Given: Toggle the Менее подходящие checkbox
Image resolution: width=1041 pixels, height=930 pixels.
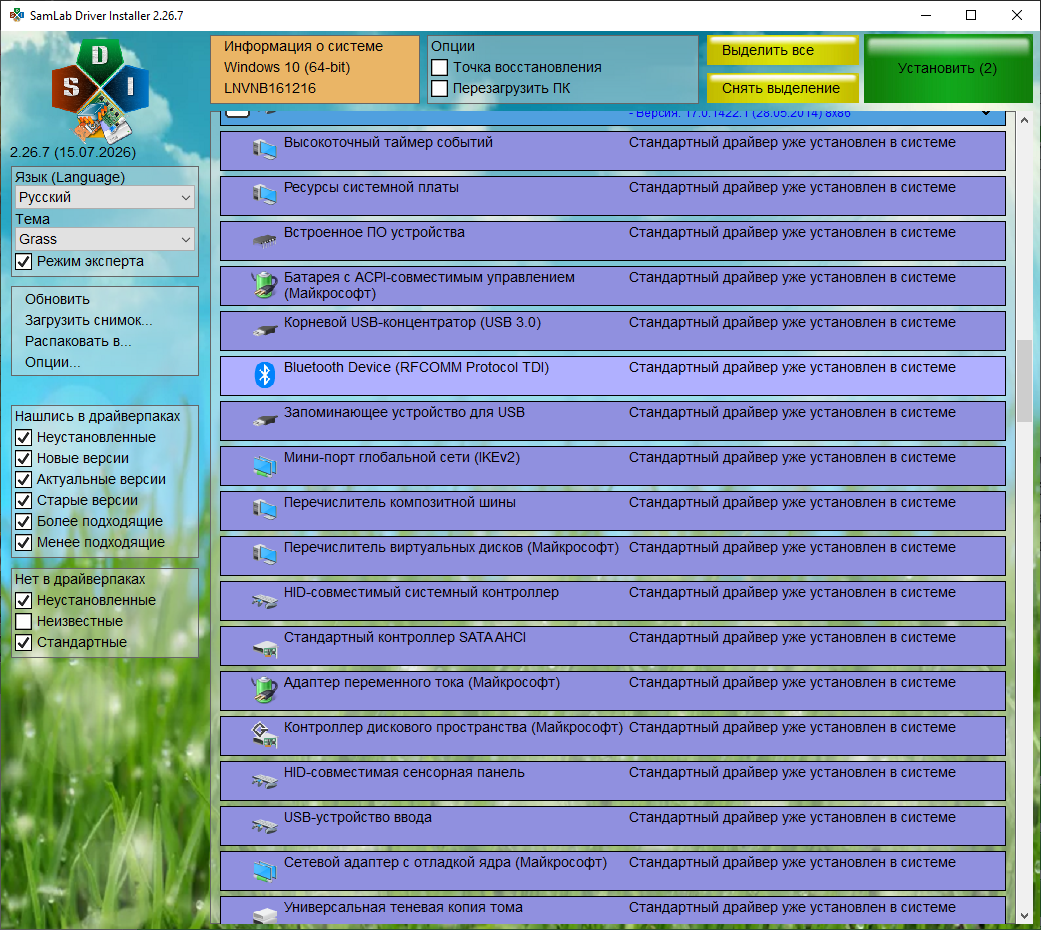Looking at the screenshot, I should 24,542.
